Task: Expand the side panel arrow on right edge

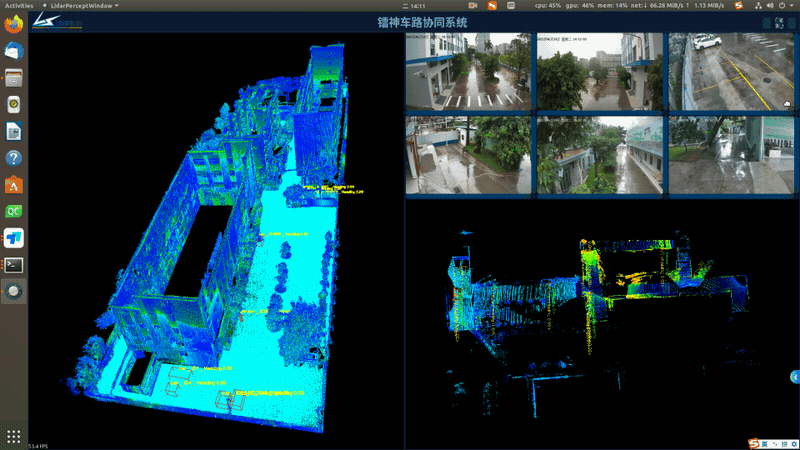Action: point(794,377)
